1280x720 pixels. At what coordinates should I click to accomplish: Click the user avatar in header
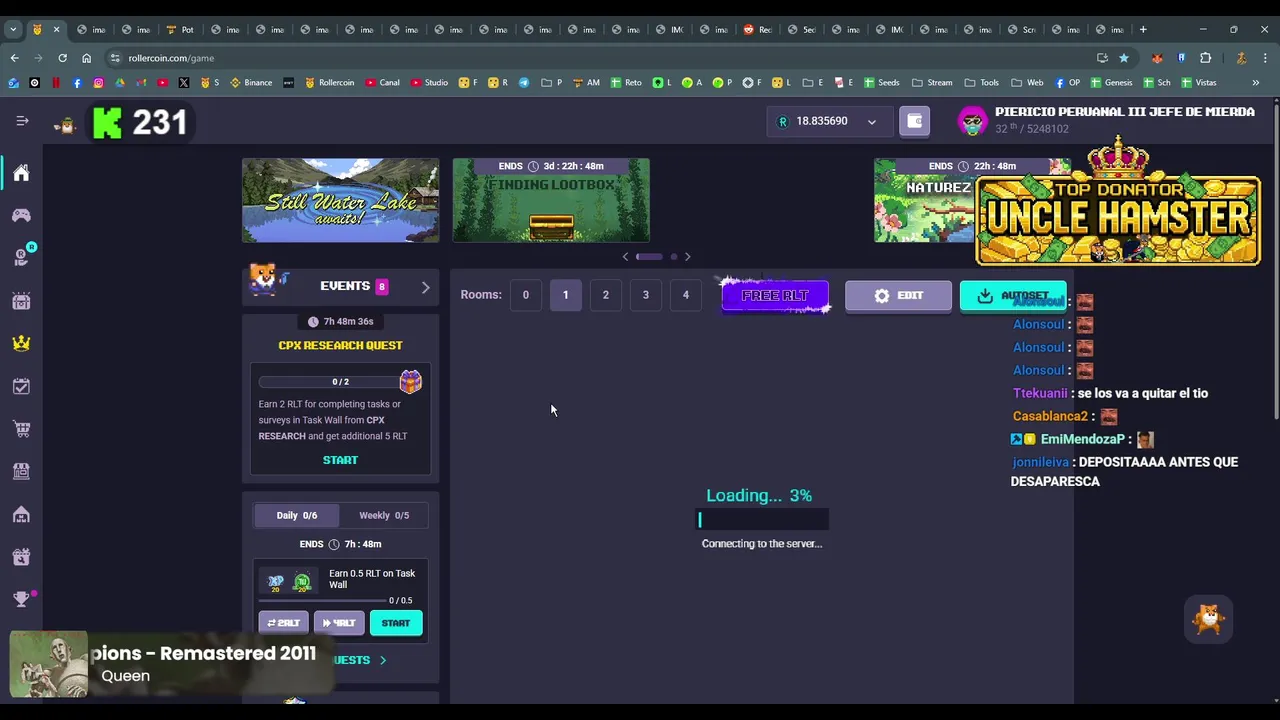click(972, 121)
